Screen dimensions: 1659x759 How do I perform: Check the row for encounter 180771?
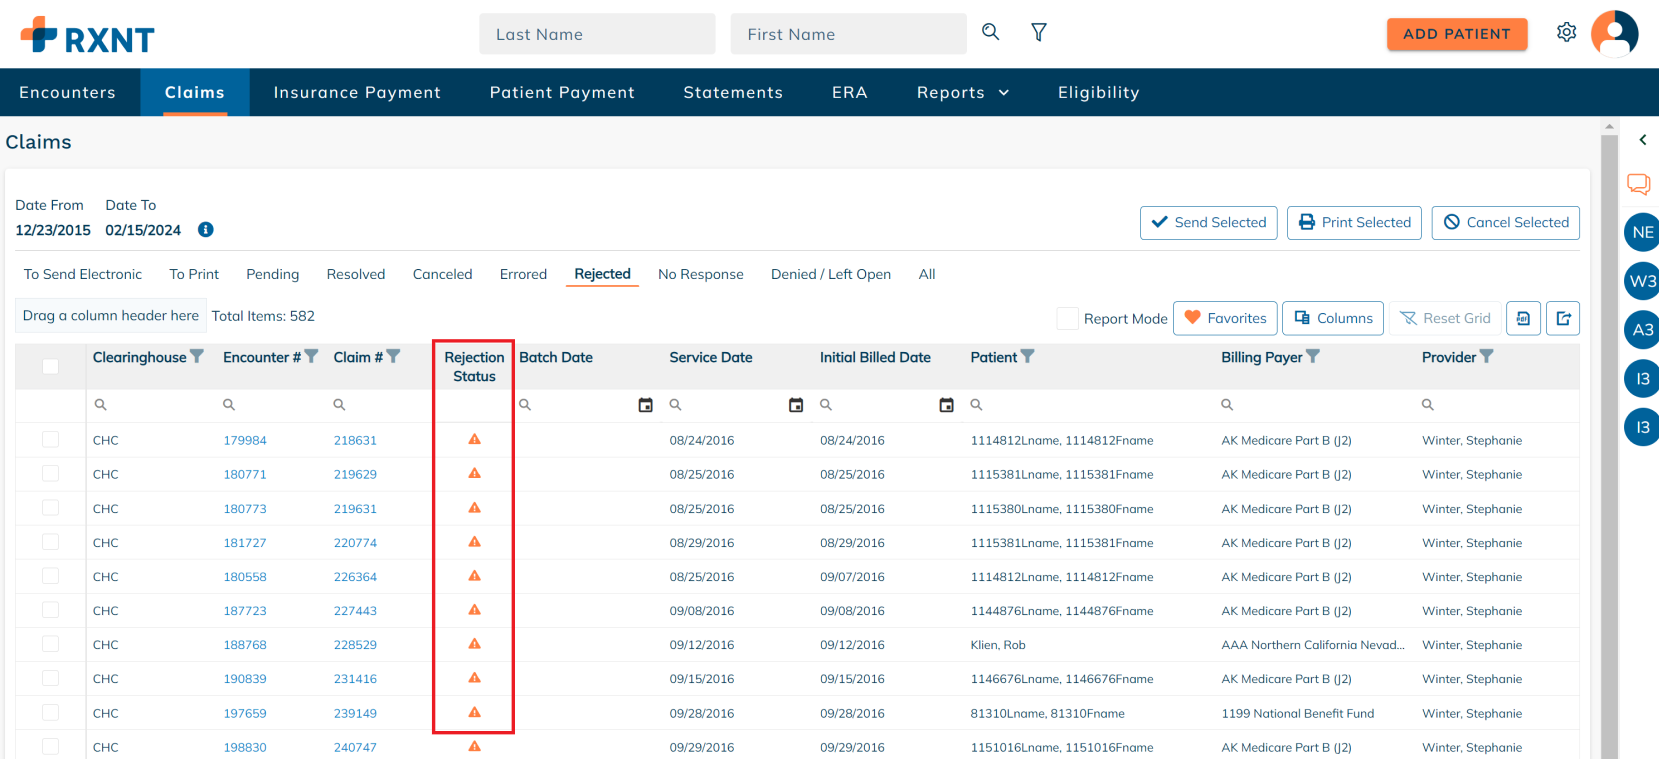click(50, 474)
